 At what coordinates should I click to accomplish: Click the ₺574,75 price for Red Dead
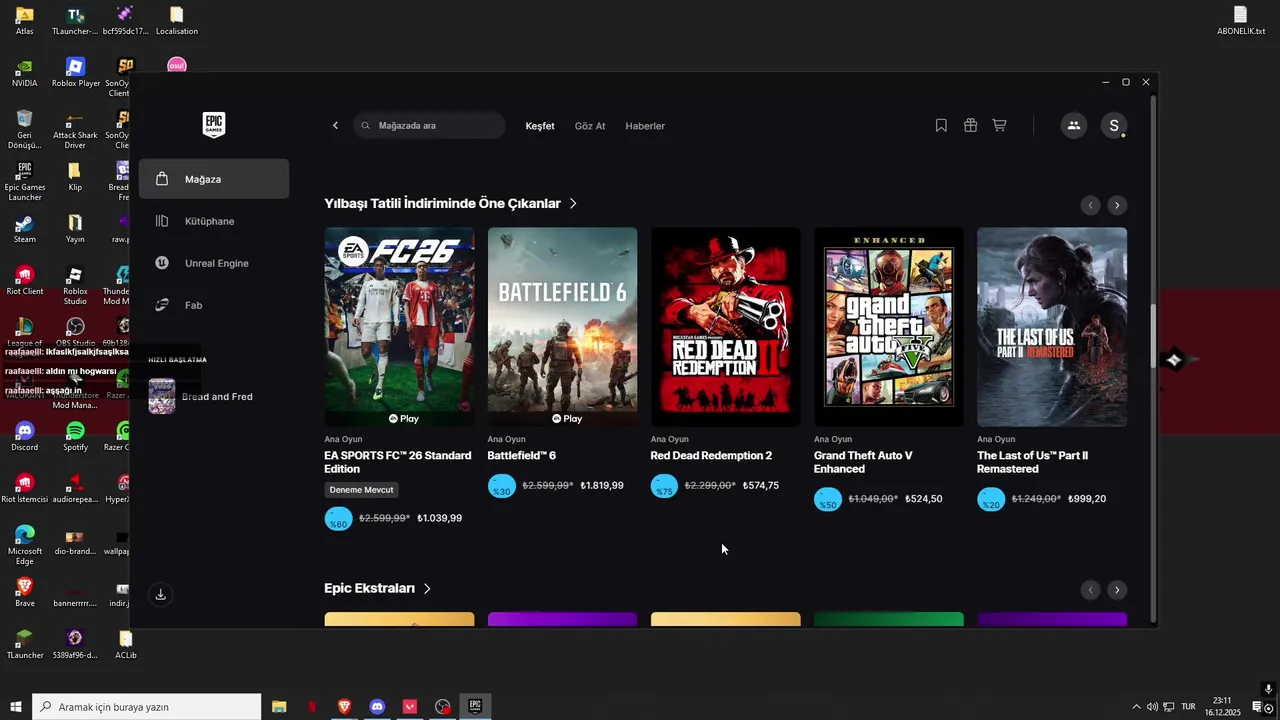pyautogui.click(x=761, y=486)
